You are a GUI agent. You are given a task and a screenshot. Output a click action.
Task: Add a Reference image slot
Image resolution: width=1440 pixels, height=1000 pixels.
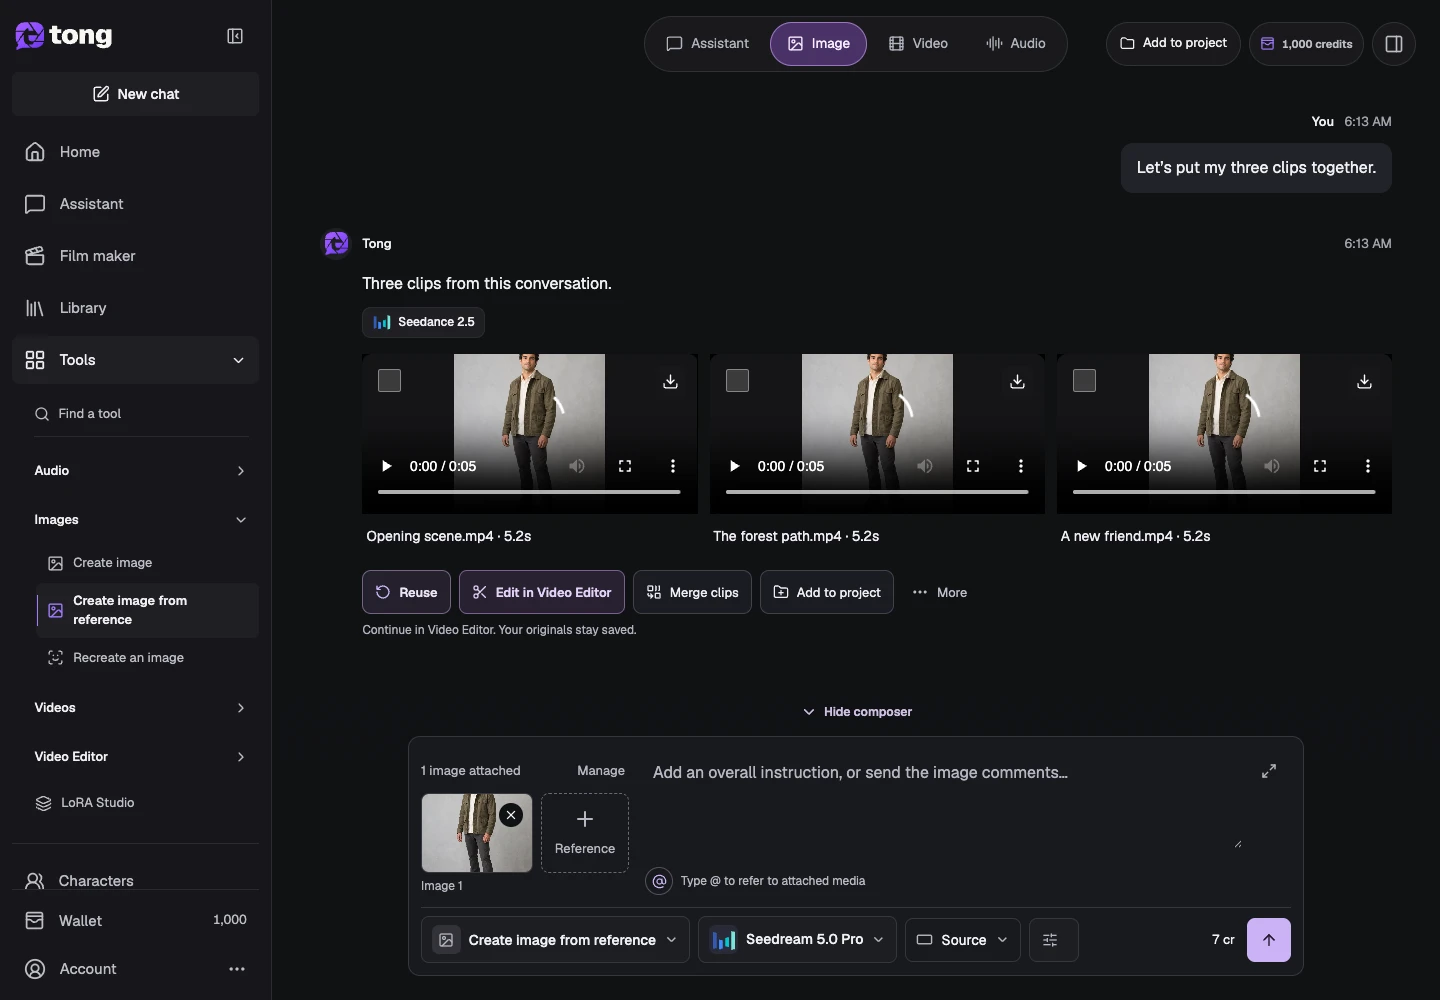tap(585, 833)
